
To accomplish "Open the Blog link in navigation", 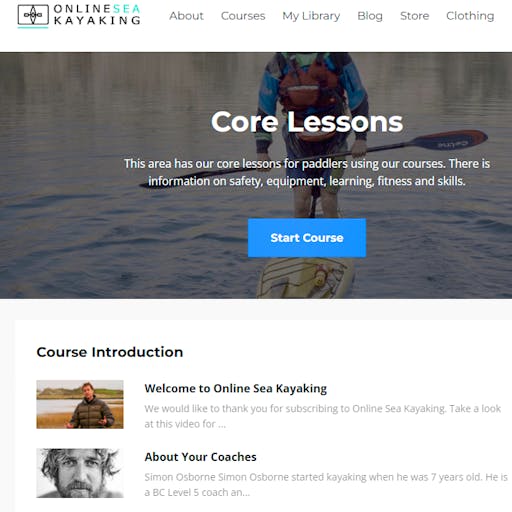I will click(370, 16).
